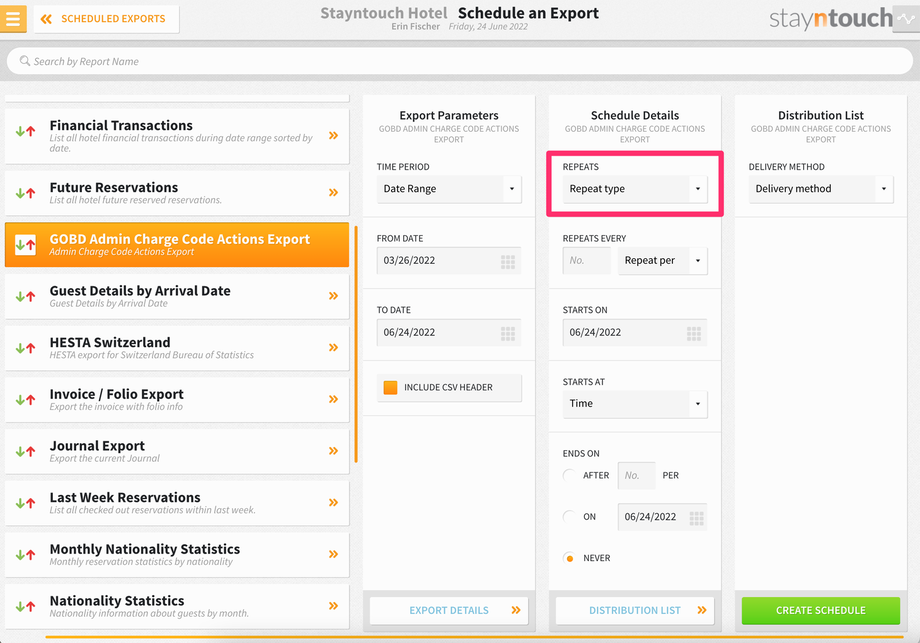Click the Invoice / Folio Export arrows icon
The image size is (920, 643).
[25, 400]
